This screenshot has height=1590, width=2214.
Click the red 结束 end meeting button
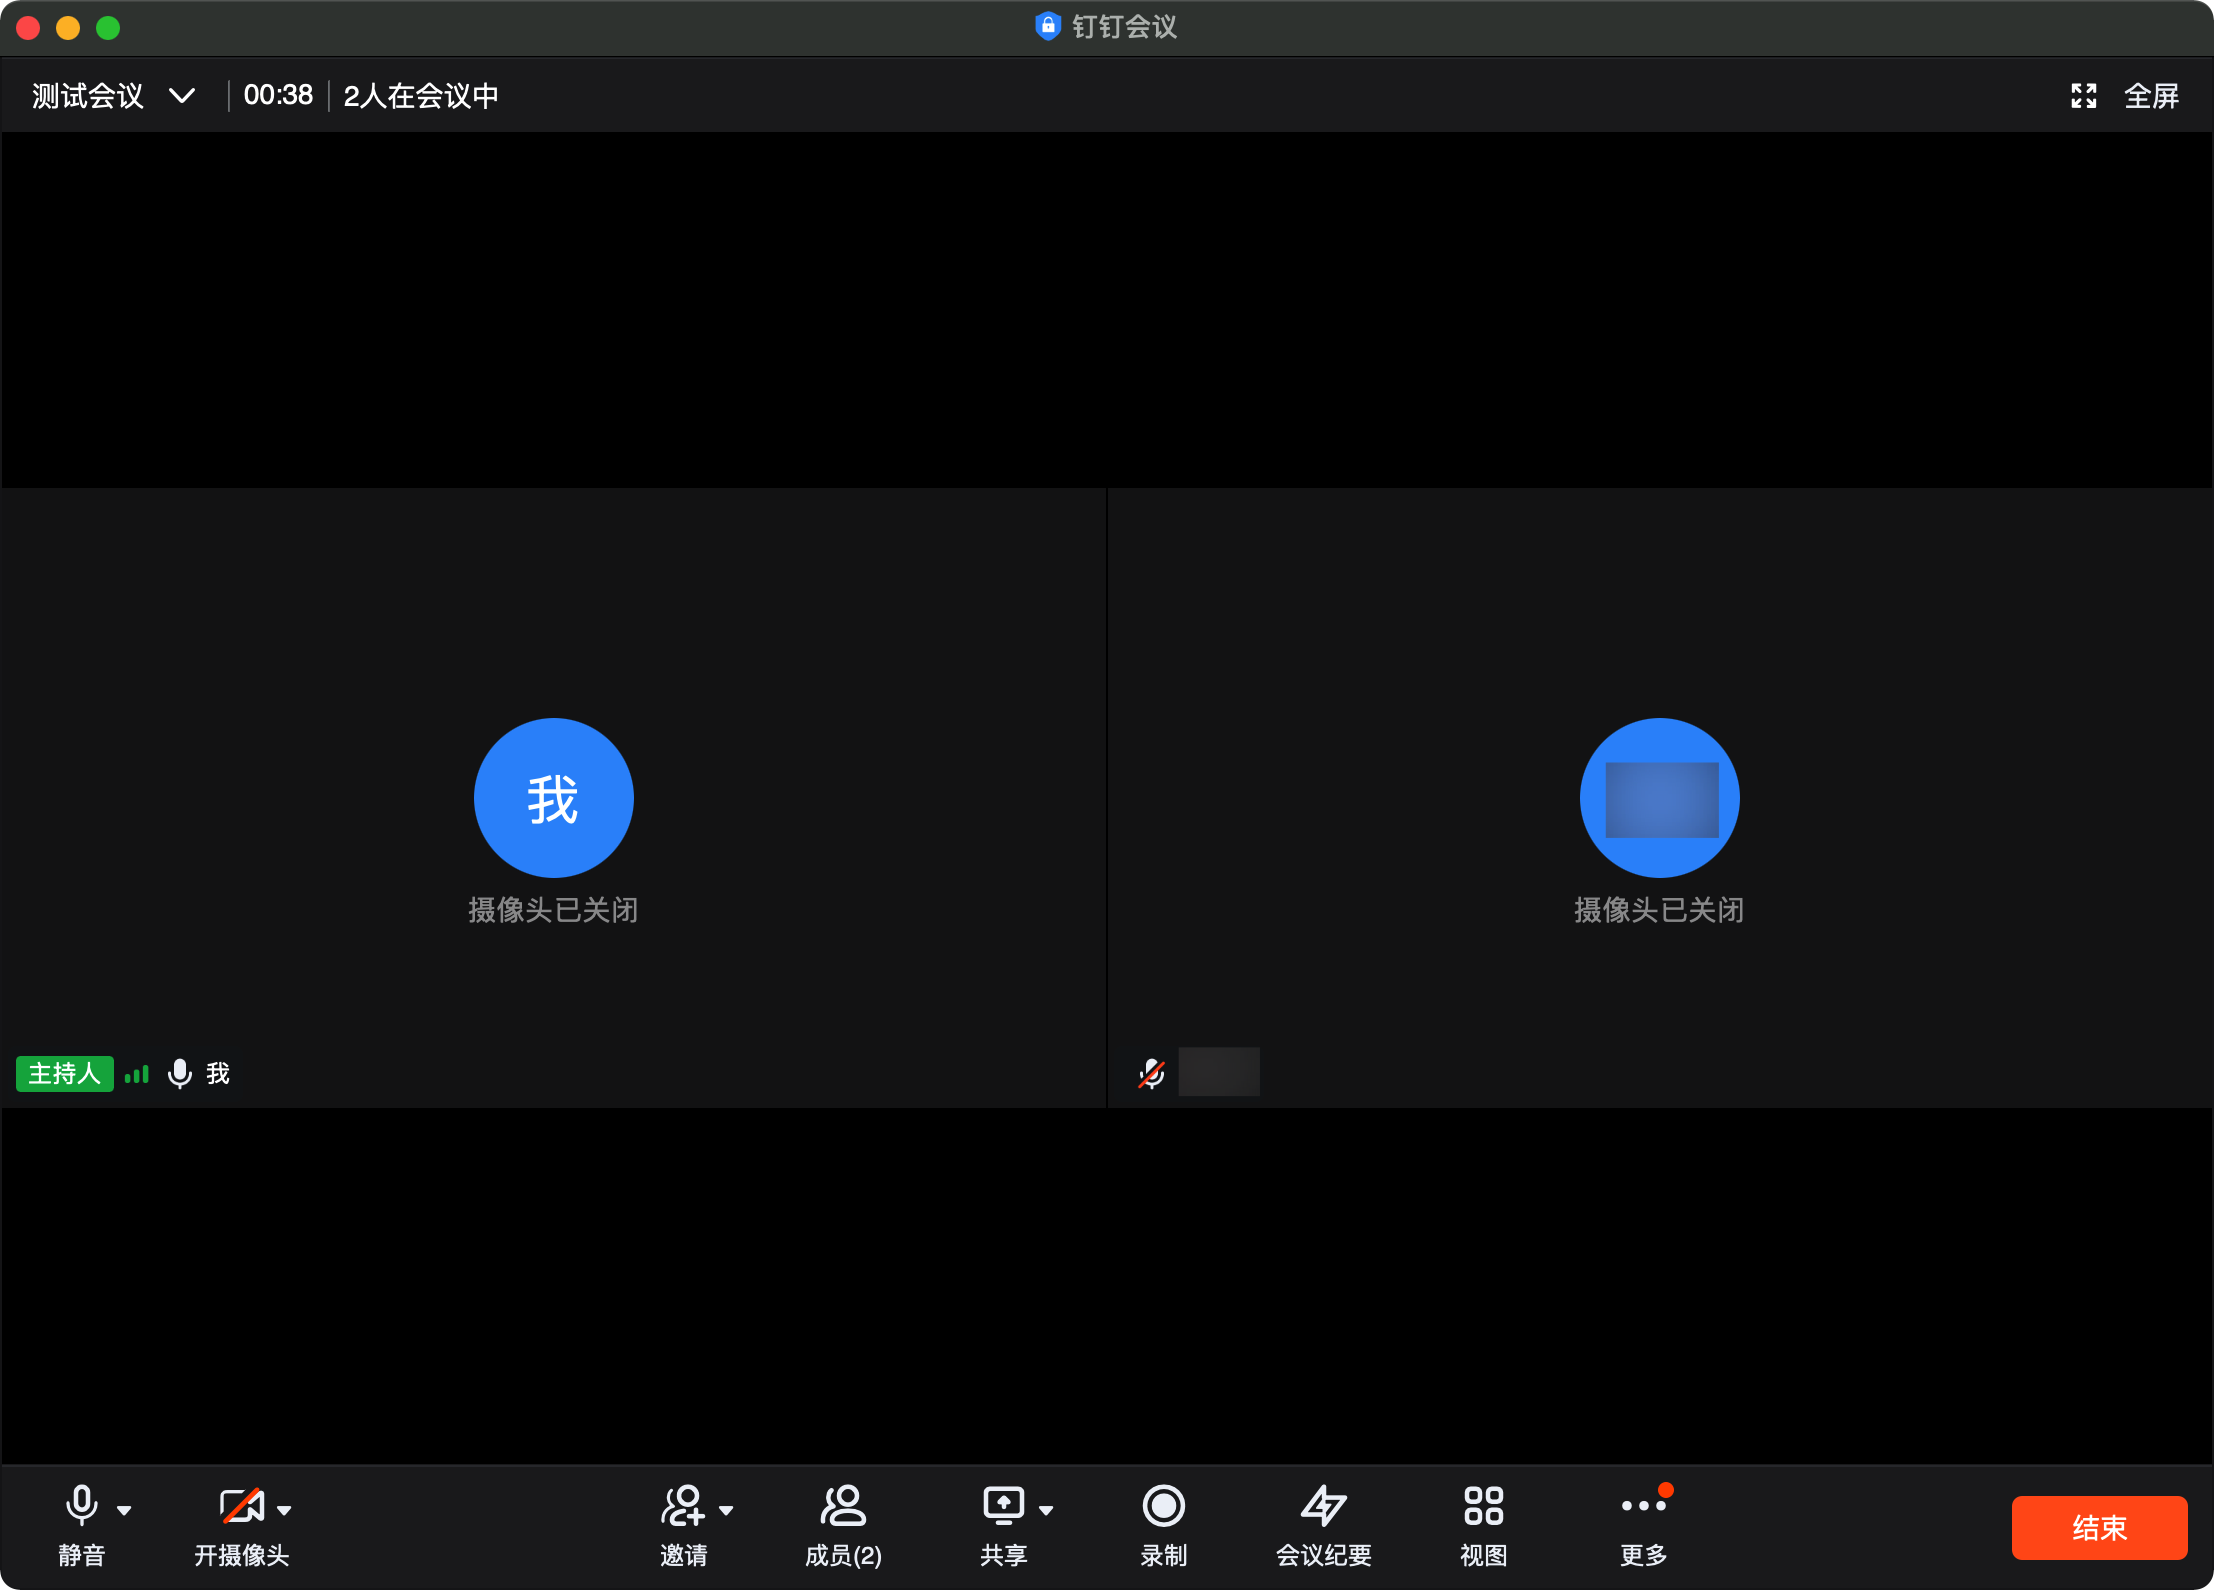(2098, 1528)
